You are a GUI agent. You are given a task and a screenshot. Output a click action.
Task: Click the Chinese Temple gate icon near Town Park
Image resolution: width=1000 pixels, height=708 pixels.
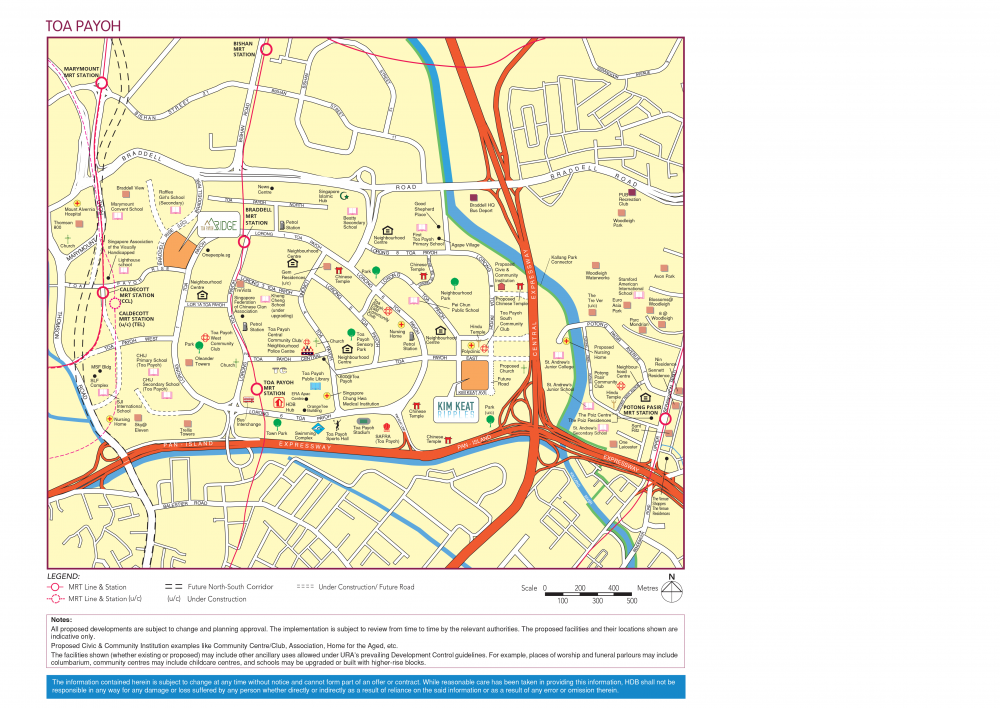(415, 405)
